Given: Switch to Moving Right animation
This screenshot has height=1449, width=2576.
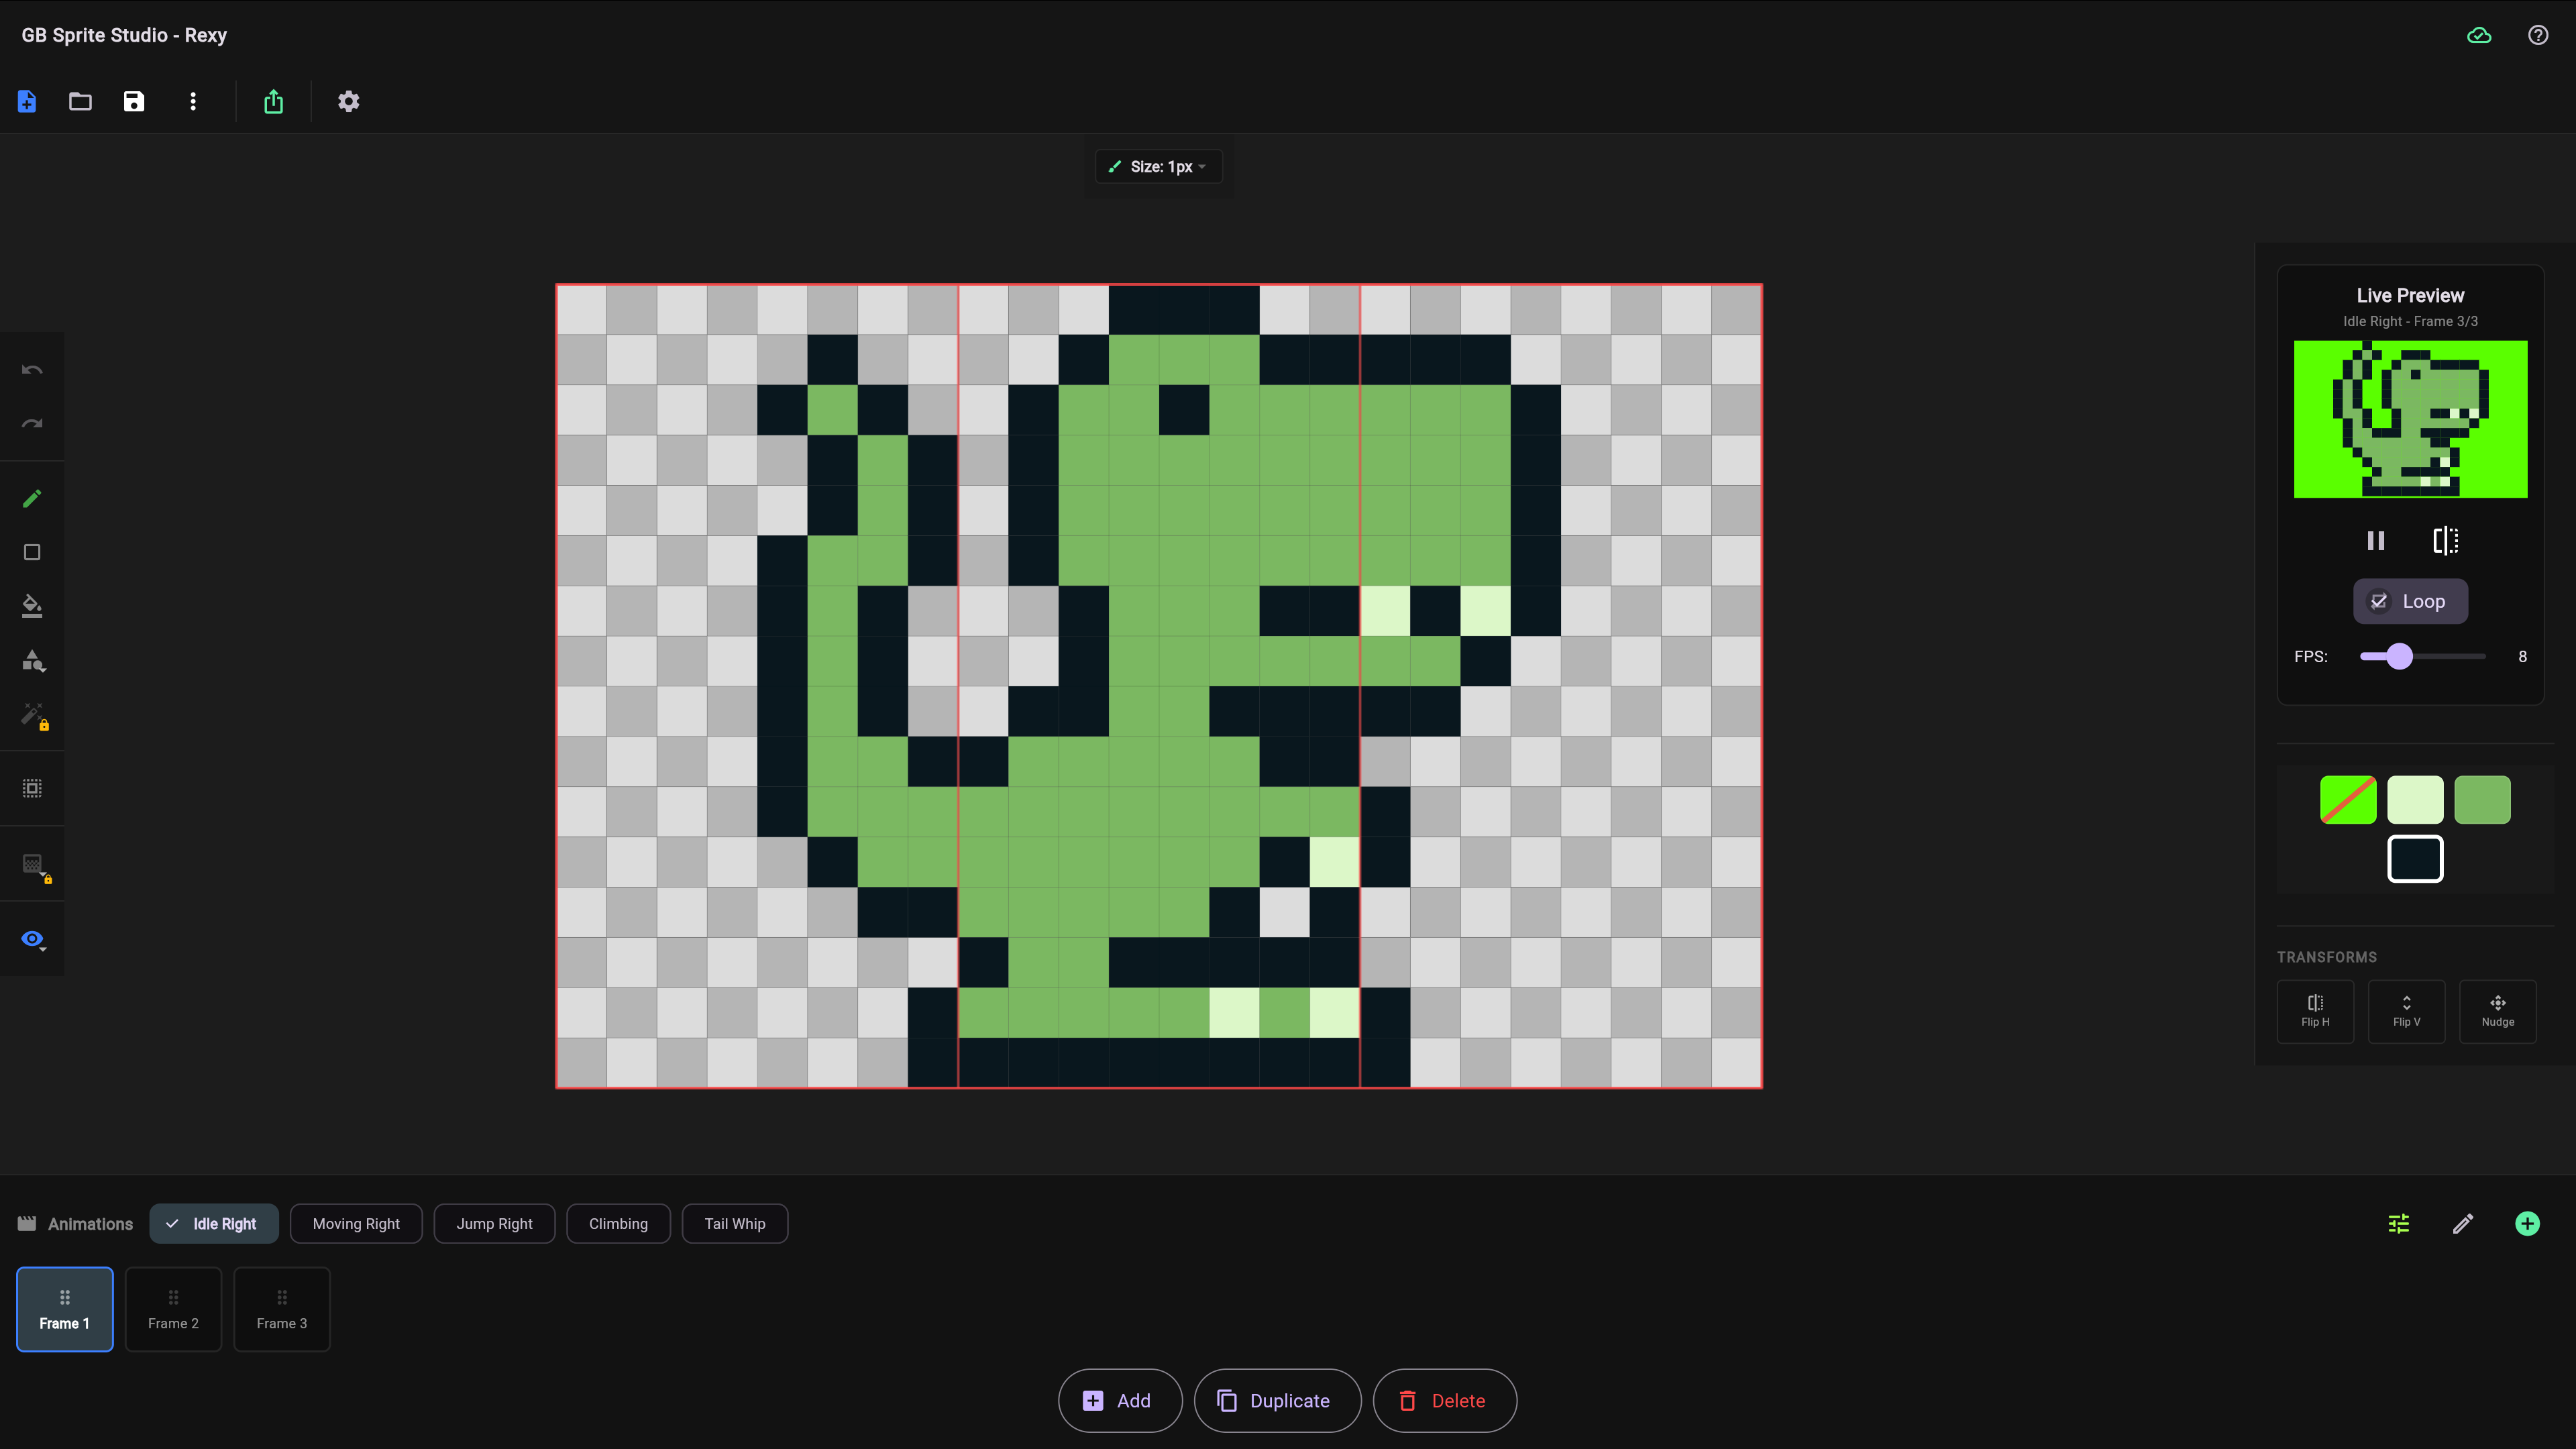Looking at the screenshot, I should click(356, 1223).
